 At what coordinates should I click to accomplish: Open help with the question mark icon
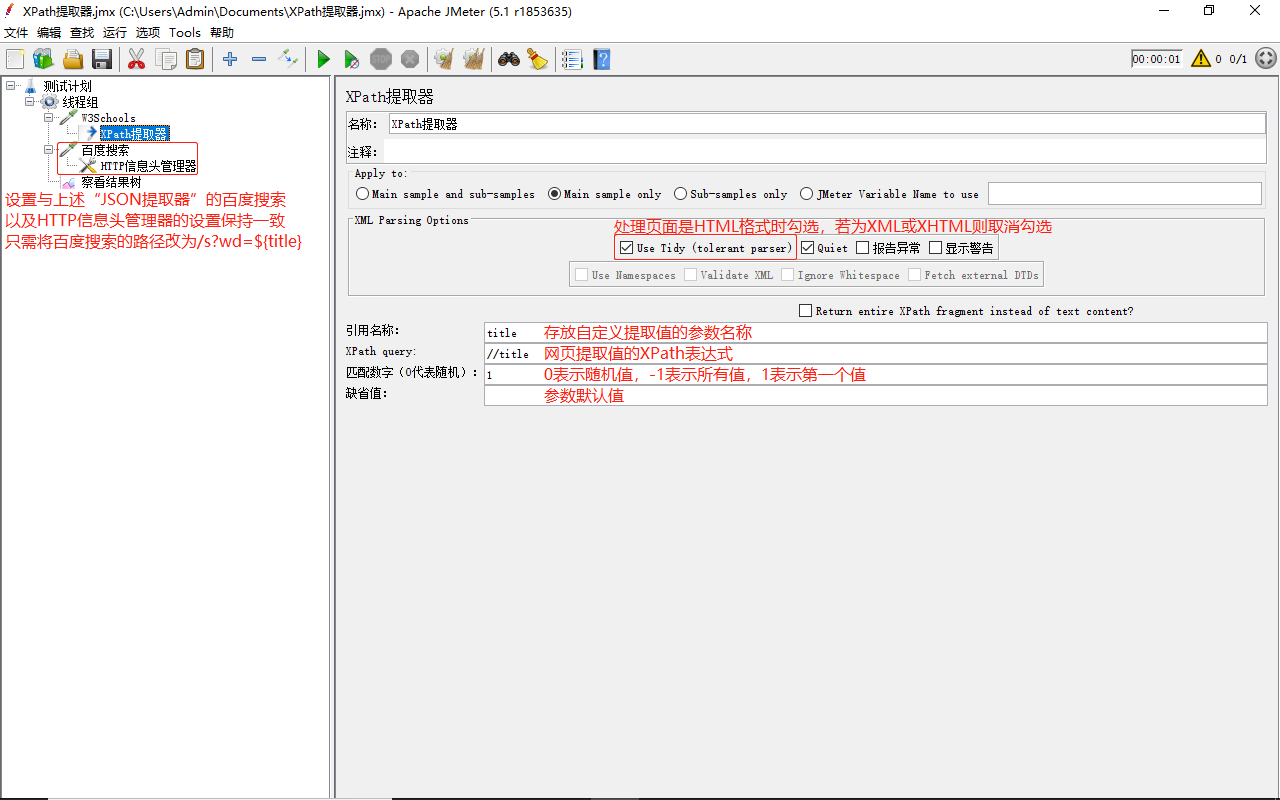pyautogui.click(x=601, y=59)
